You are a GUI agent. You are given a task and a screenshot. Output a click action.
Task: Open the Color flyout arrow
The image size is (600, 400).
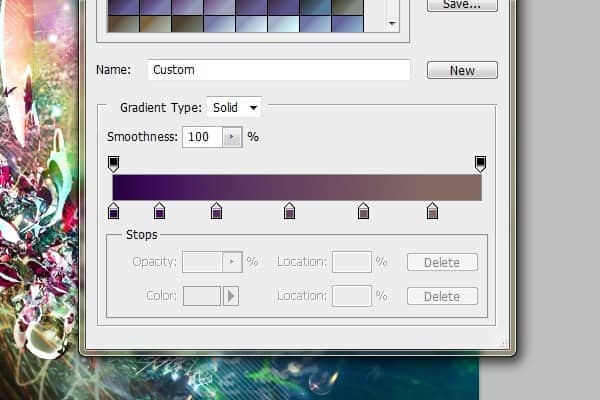(x=231, y=296)
